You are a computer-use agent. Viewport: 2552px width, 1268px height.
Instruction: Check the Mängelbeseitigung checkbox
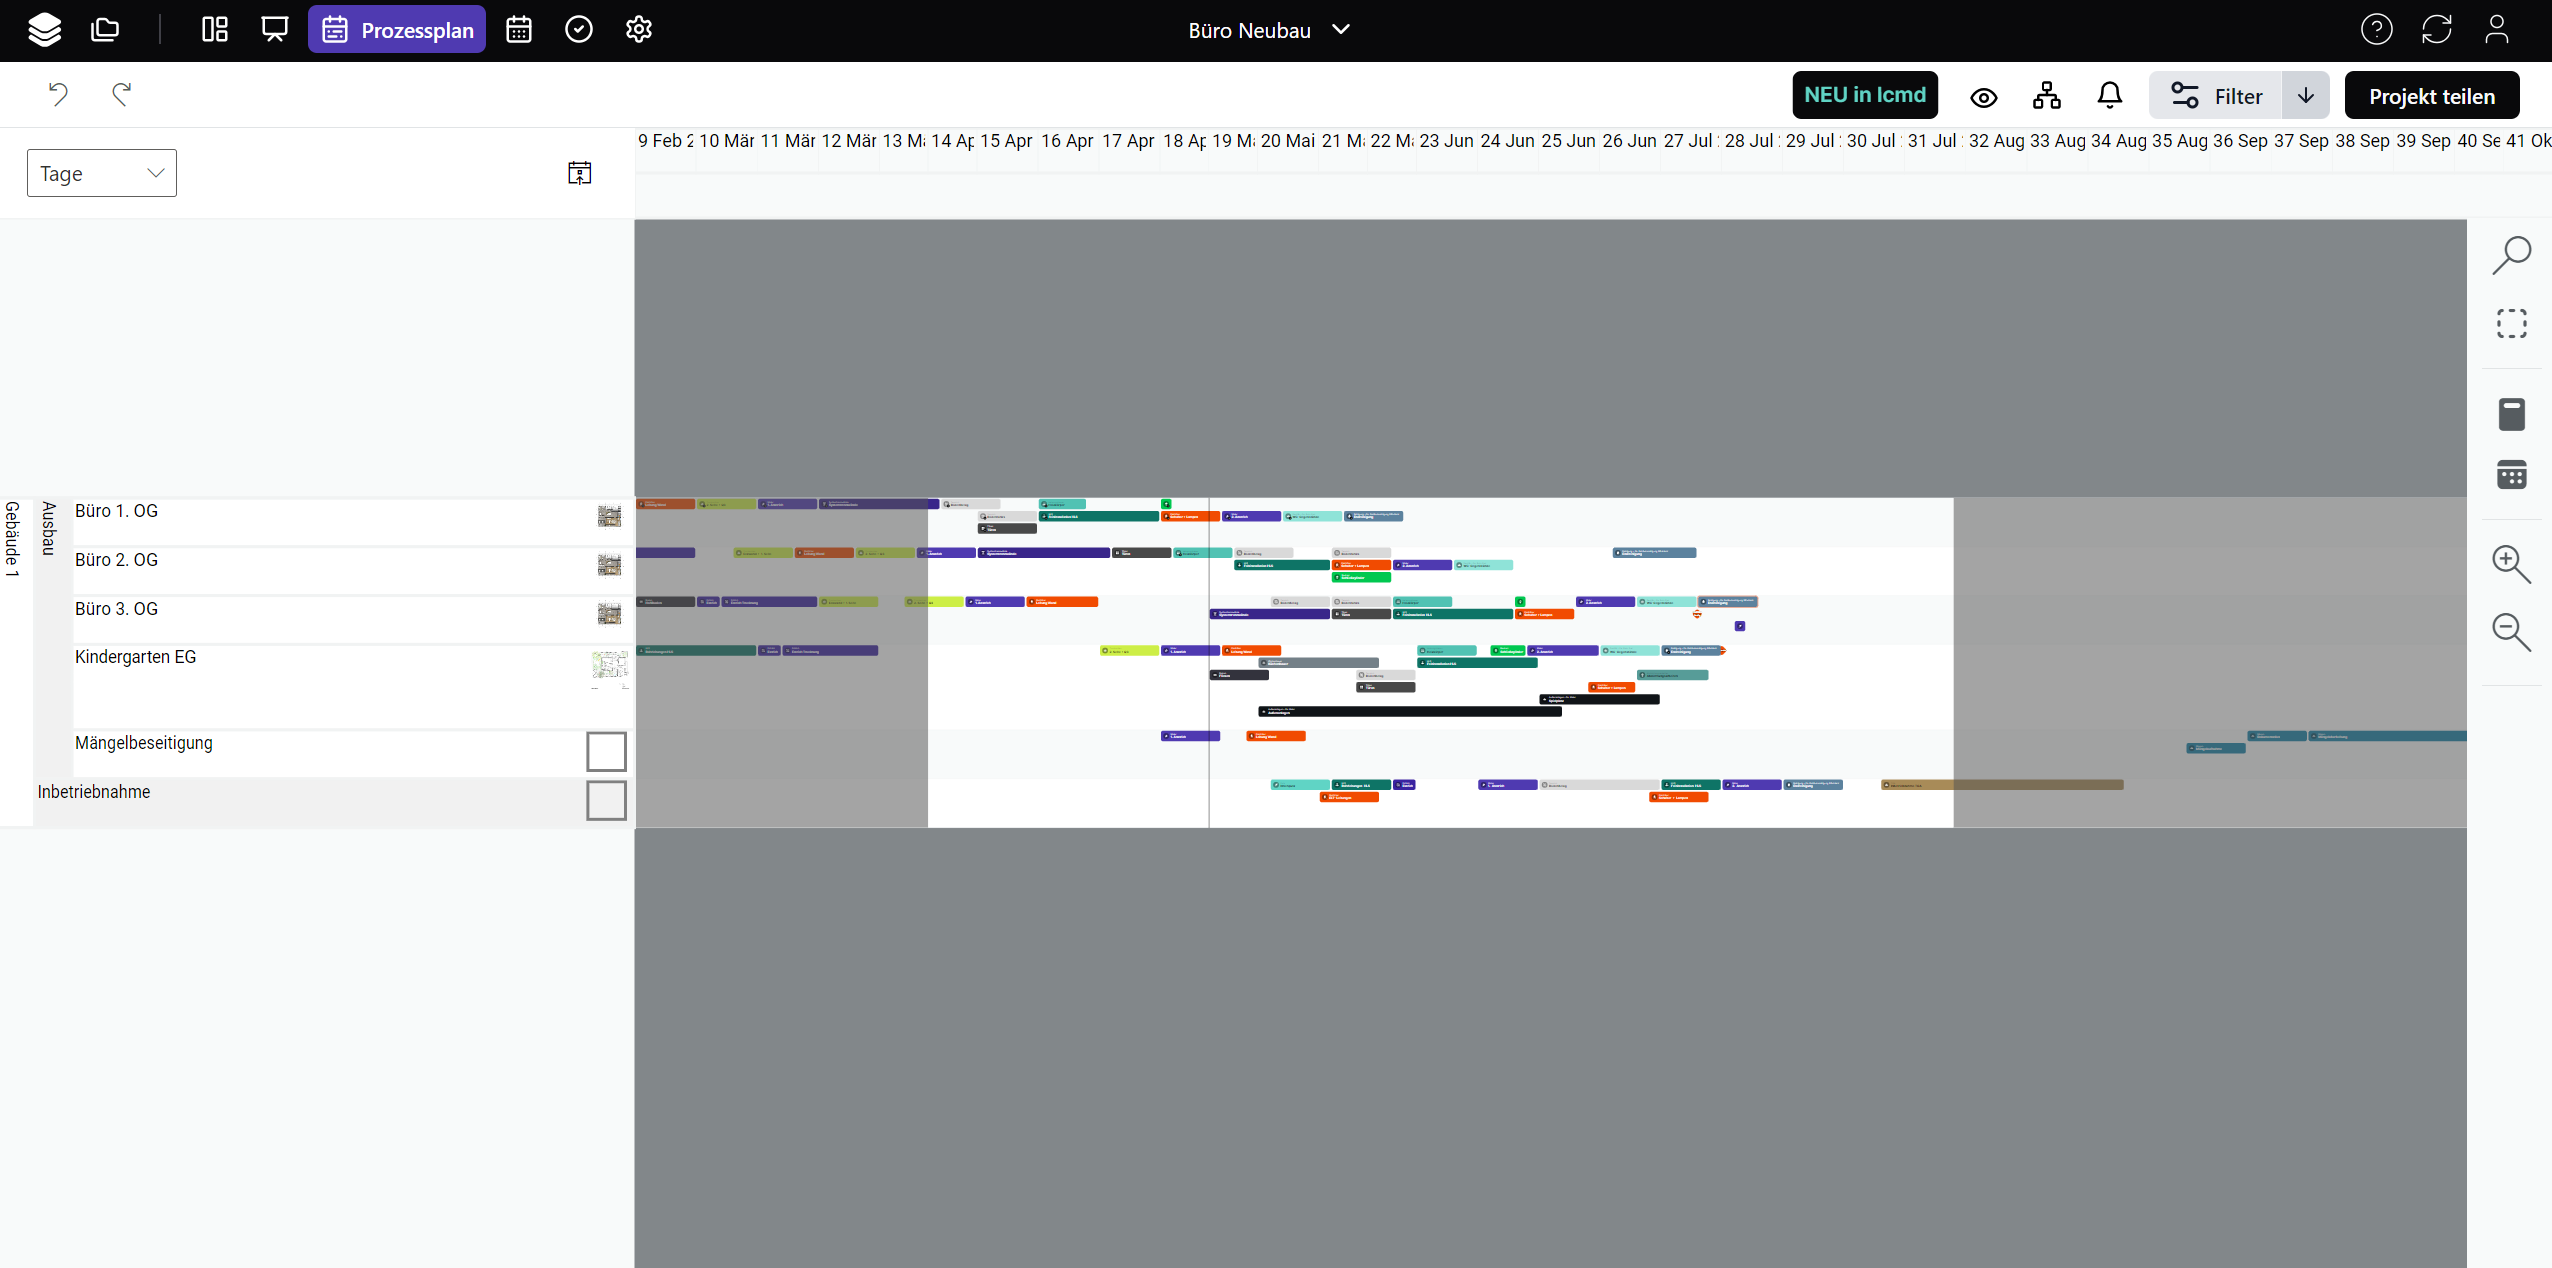click(606, 751)
